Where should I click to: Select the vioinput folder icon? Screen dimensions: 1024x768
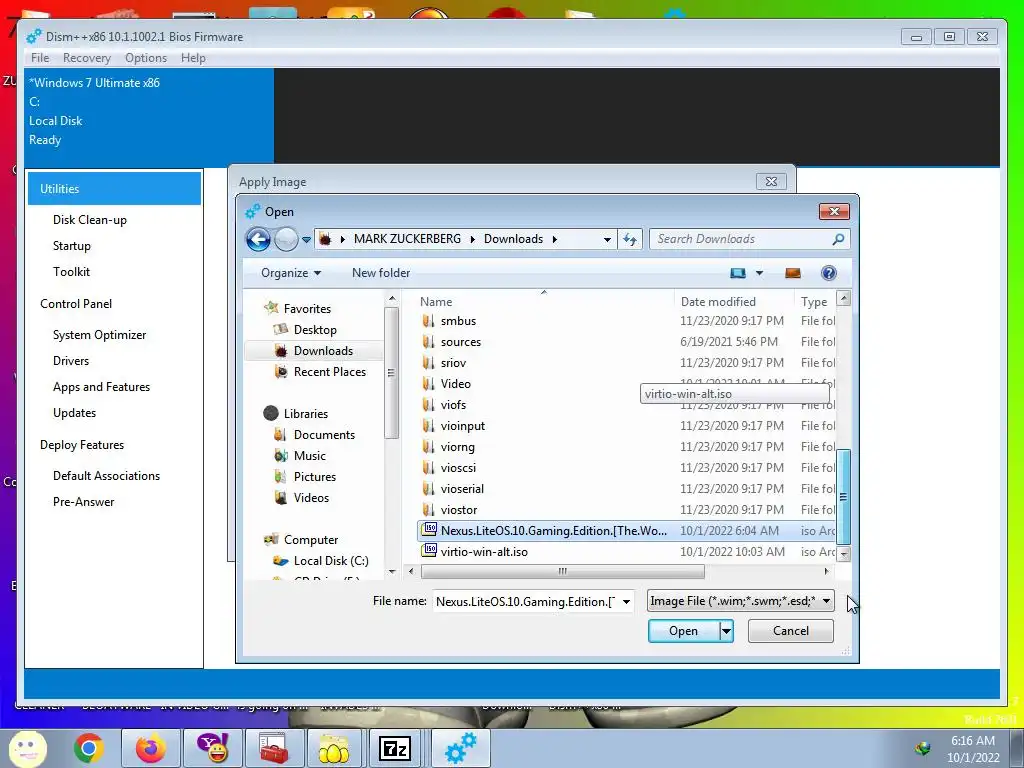coord(428,426)
